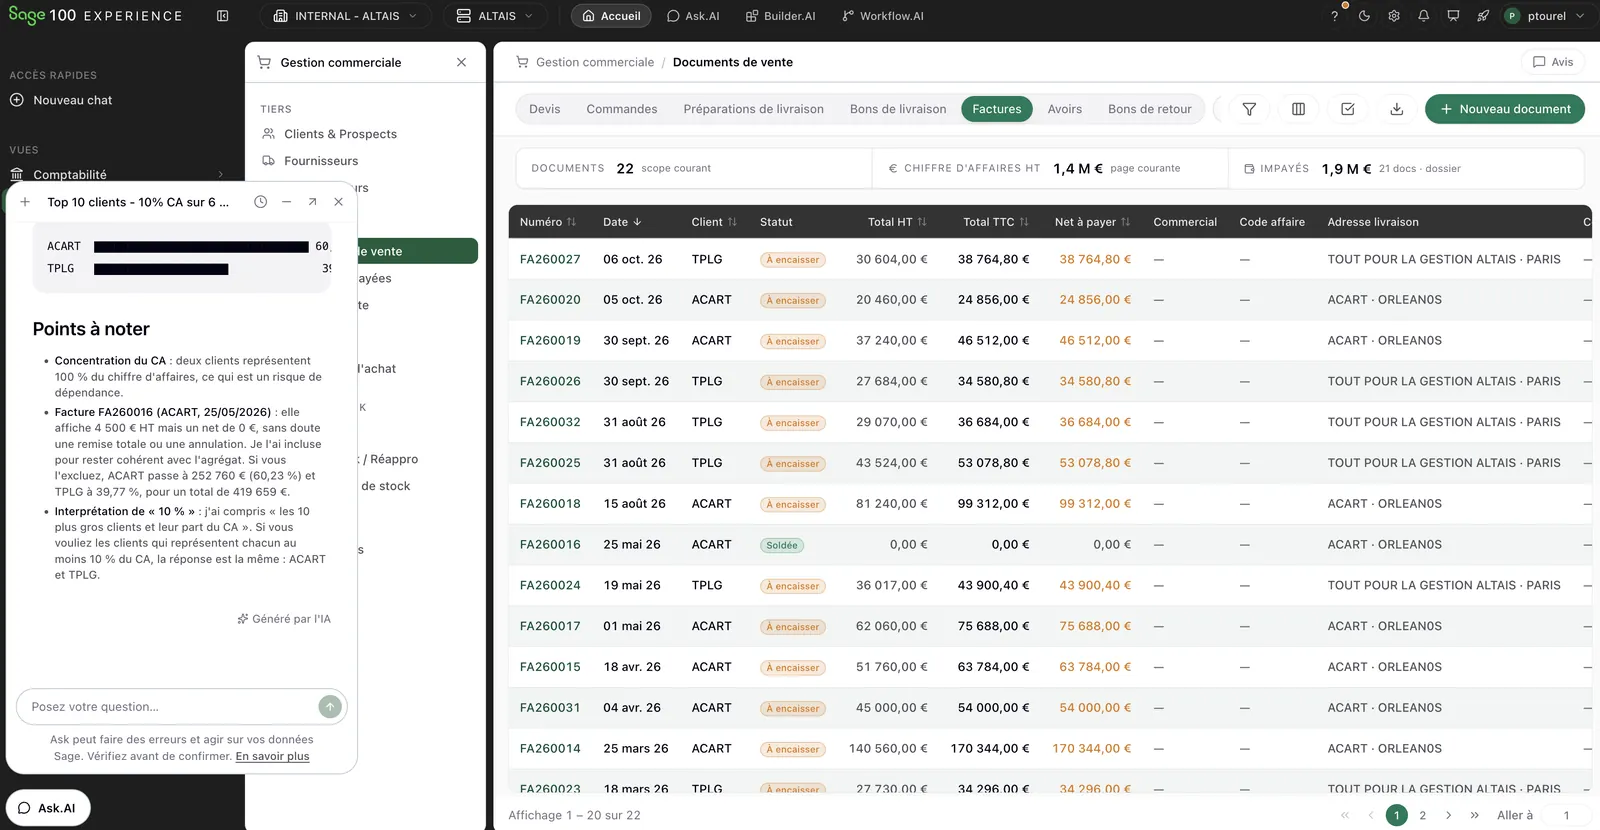Click the À encaisser badge for FA260020
The height and width of the screenshot is (830, 1600).
pyautogui.click(x=793, y=300)
